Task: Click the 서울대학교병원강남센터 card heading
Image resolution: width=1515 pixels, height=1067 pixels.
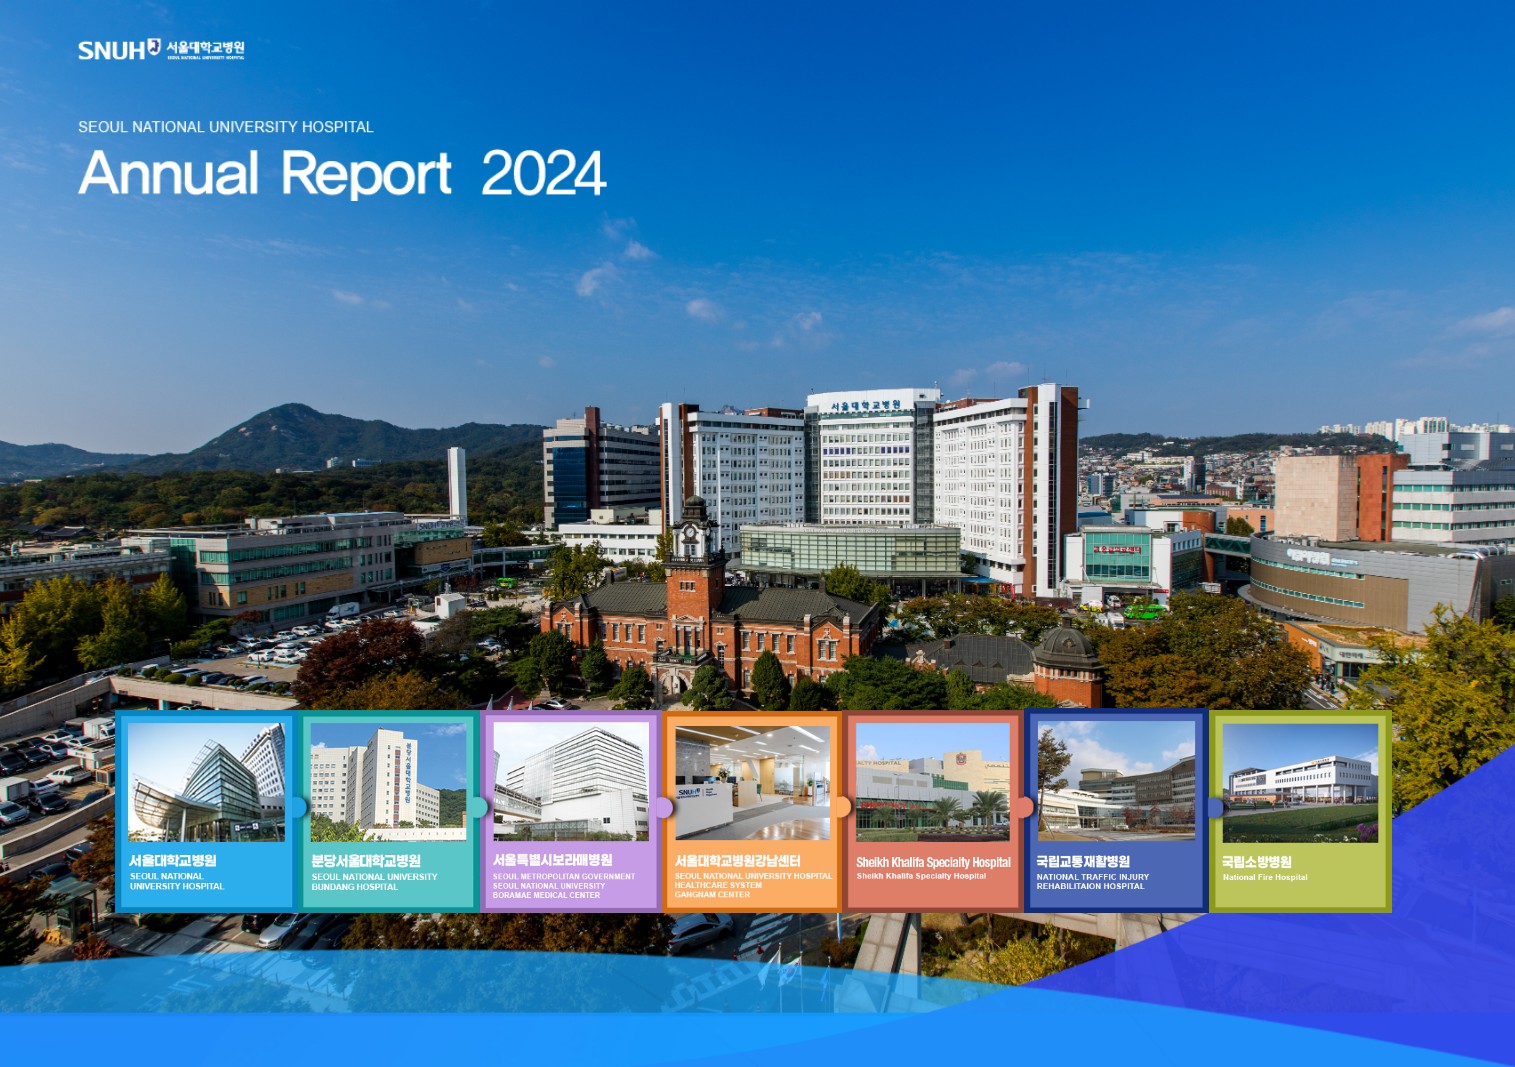Action: (x=738, y=860)
